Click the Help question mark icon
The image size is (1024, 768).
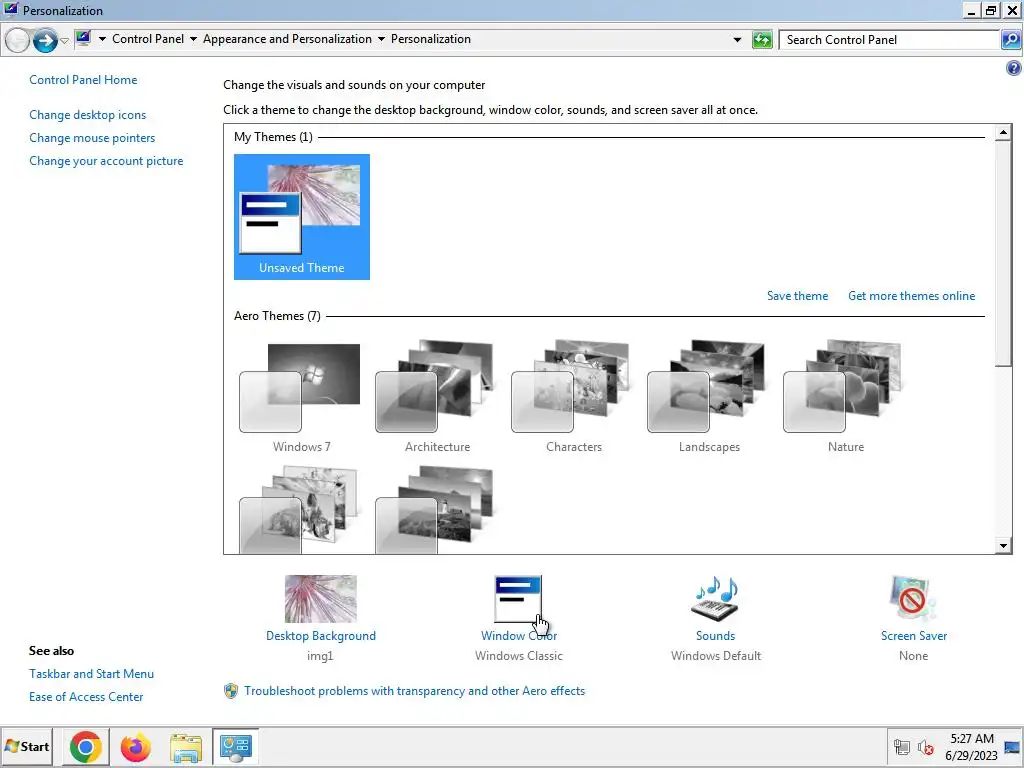click(x=1014, y=68)
